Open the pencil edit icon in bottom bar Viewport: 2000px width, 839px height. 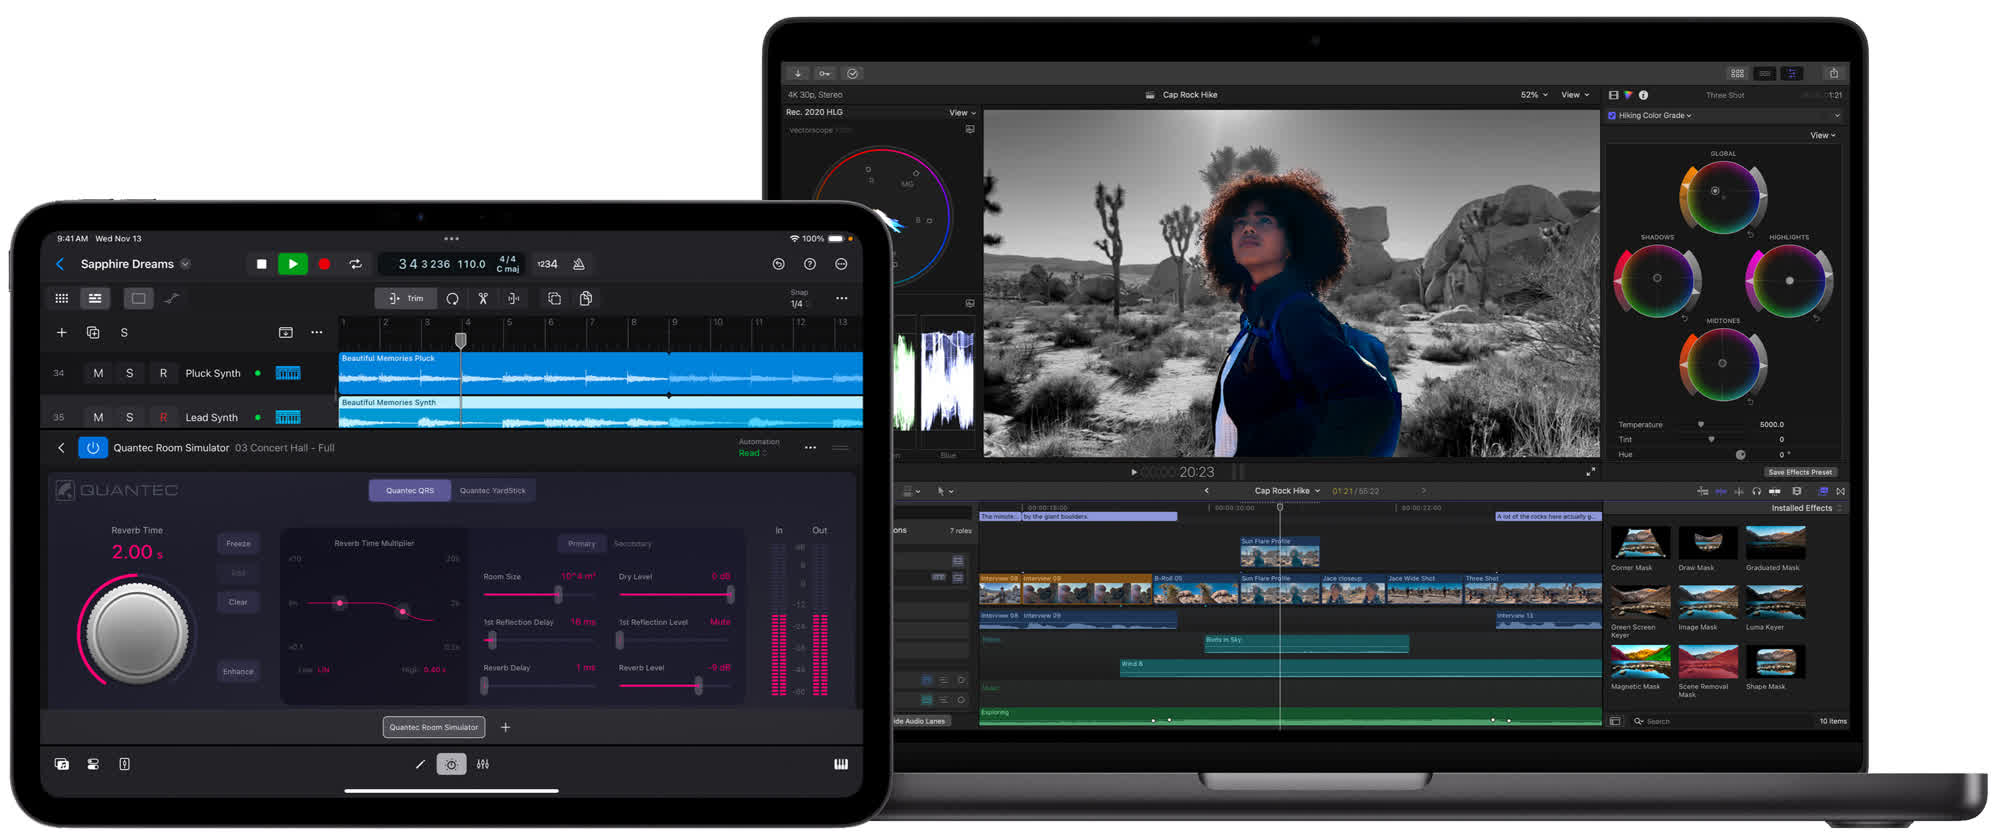coord(420,764)
